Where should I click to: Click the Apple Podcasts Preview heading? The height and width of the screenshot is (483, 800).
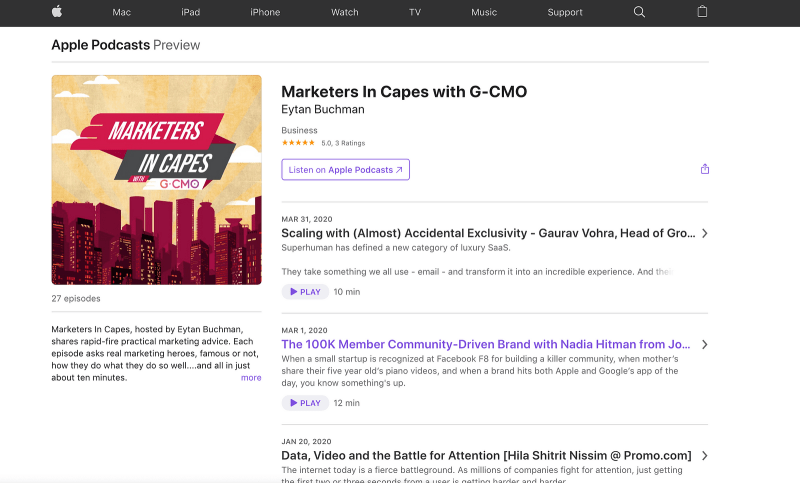point(126,45)
